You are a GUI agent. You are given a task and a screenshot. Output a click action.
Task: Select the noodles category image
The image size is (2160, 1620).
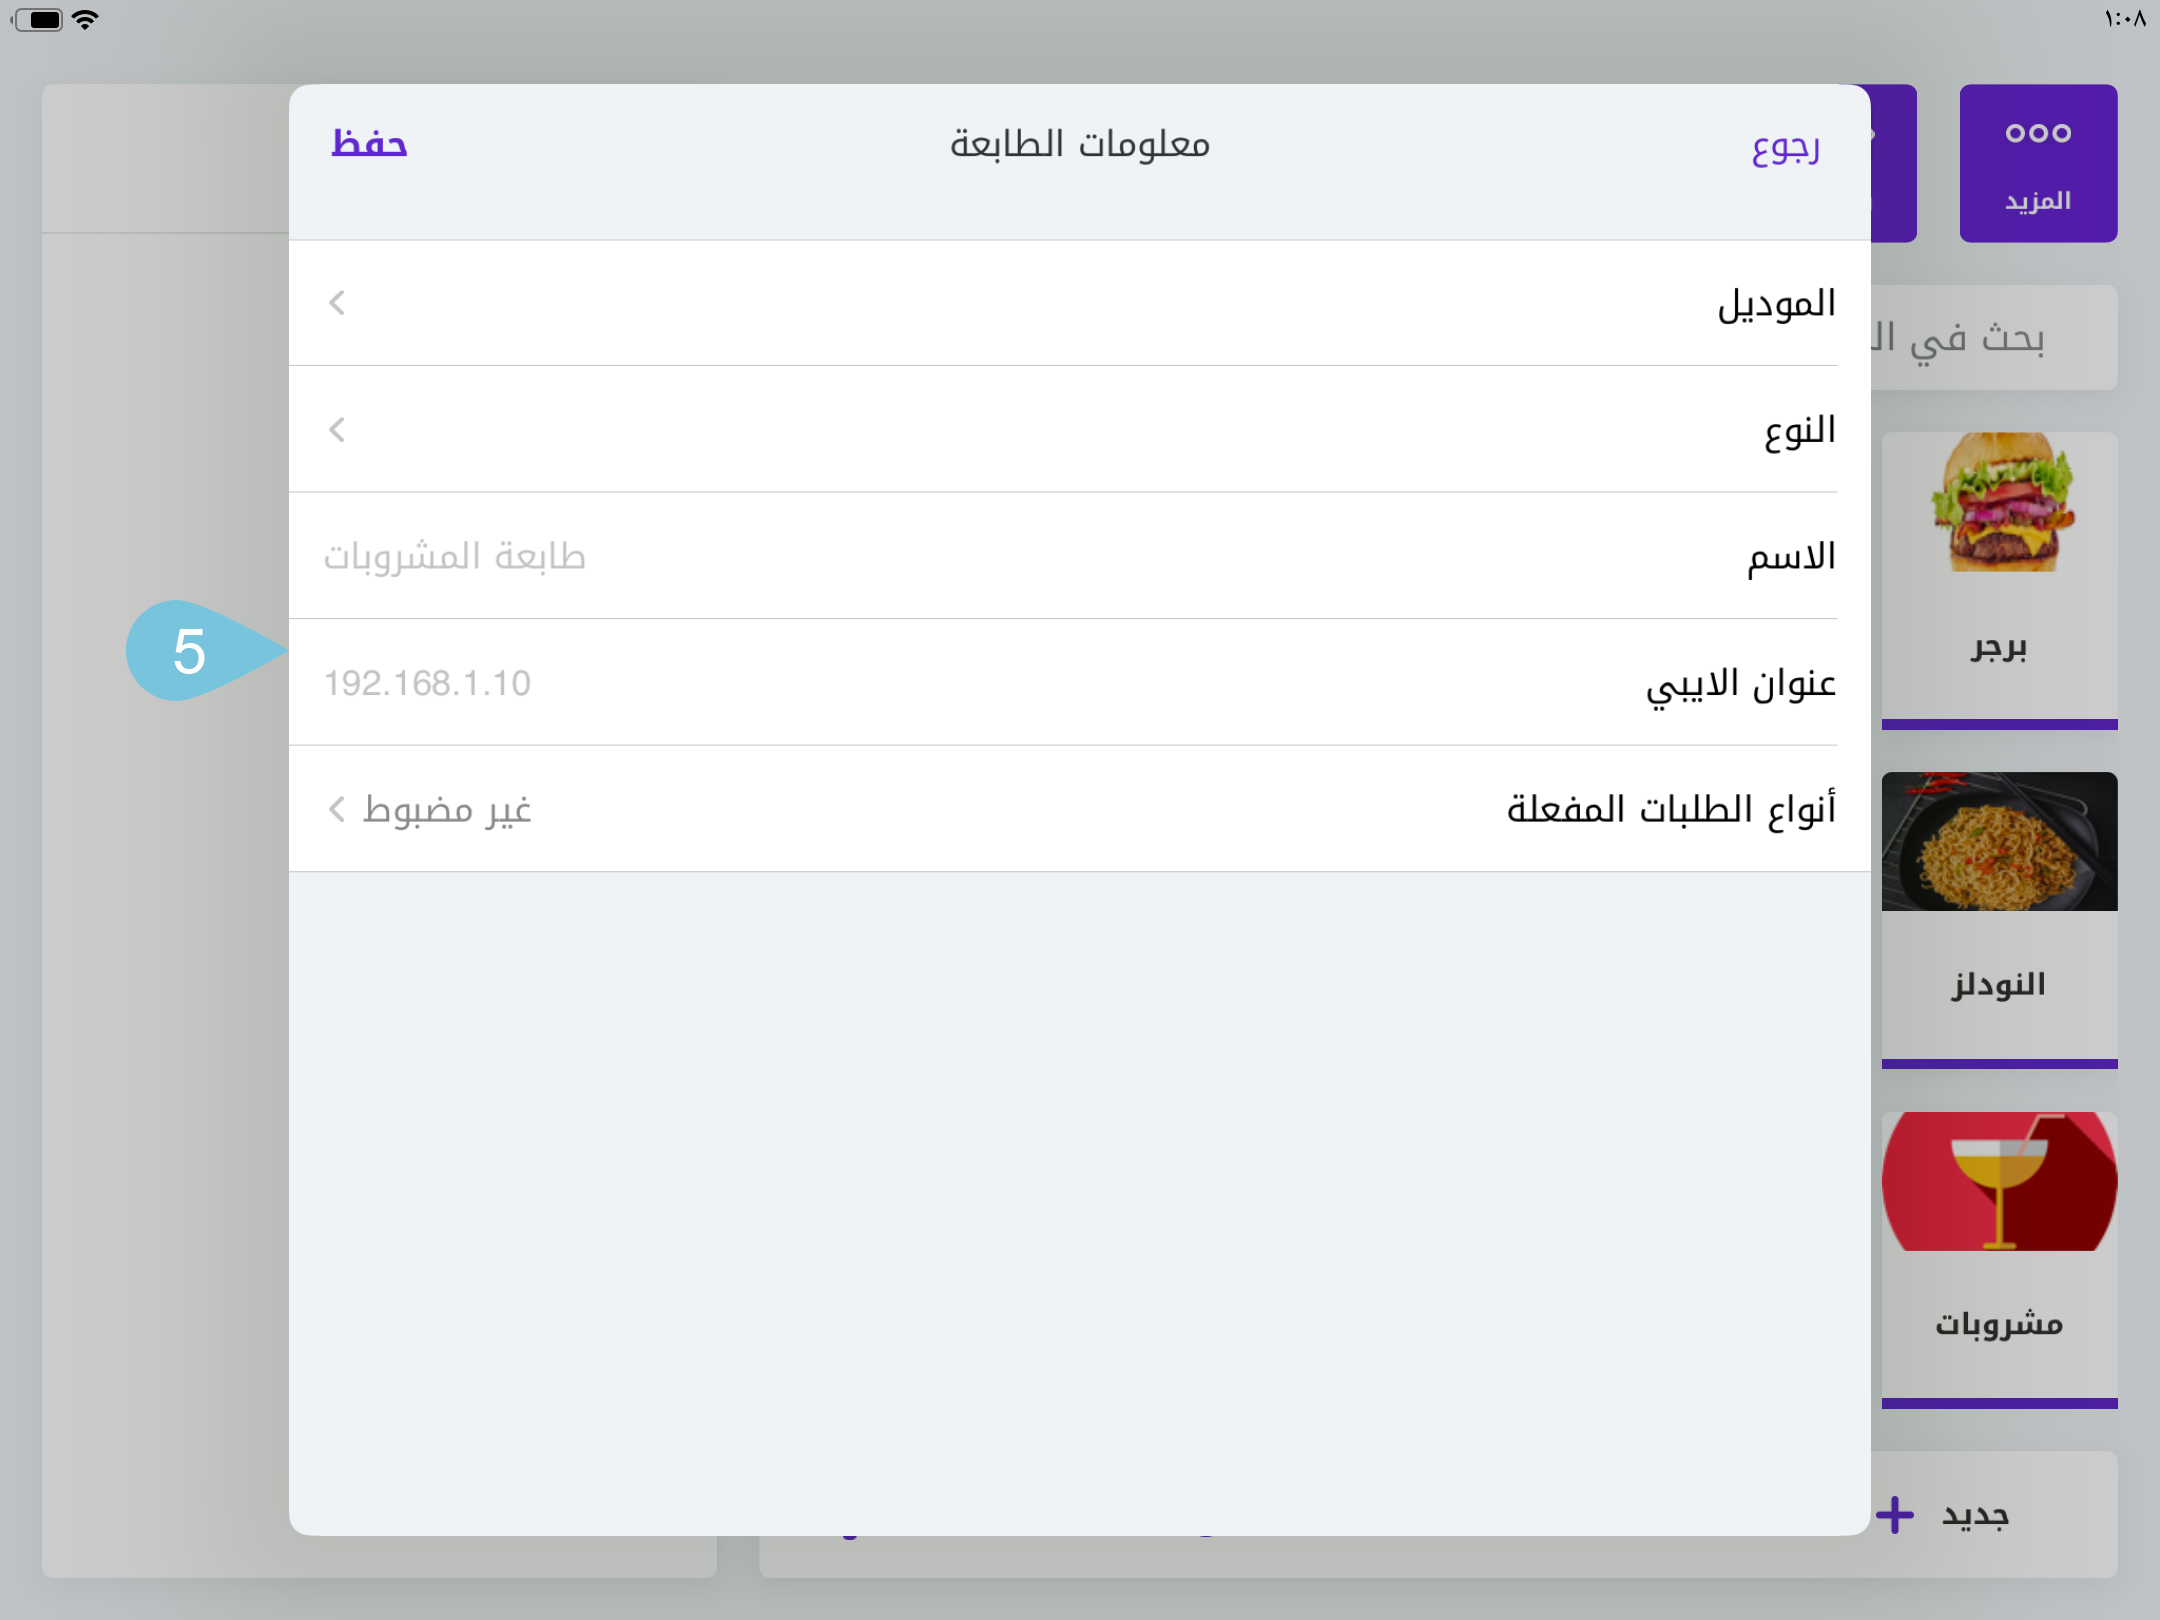click(1999, 842)
